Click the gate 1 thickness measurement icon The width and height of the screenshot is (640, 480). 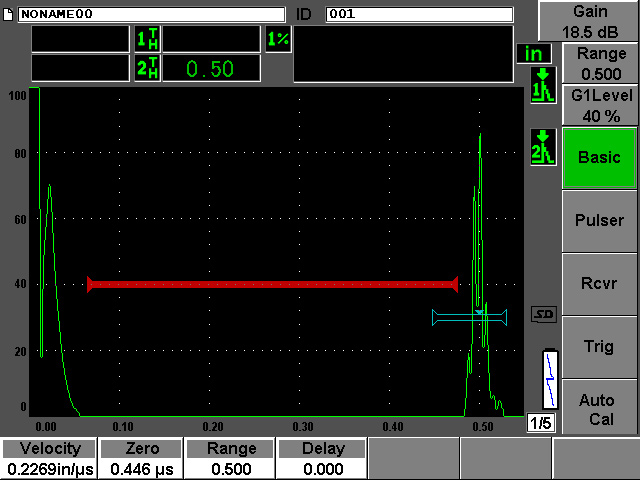click(x=146, y=39)
